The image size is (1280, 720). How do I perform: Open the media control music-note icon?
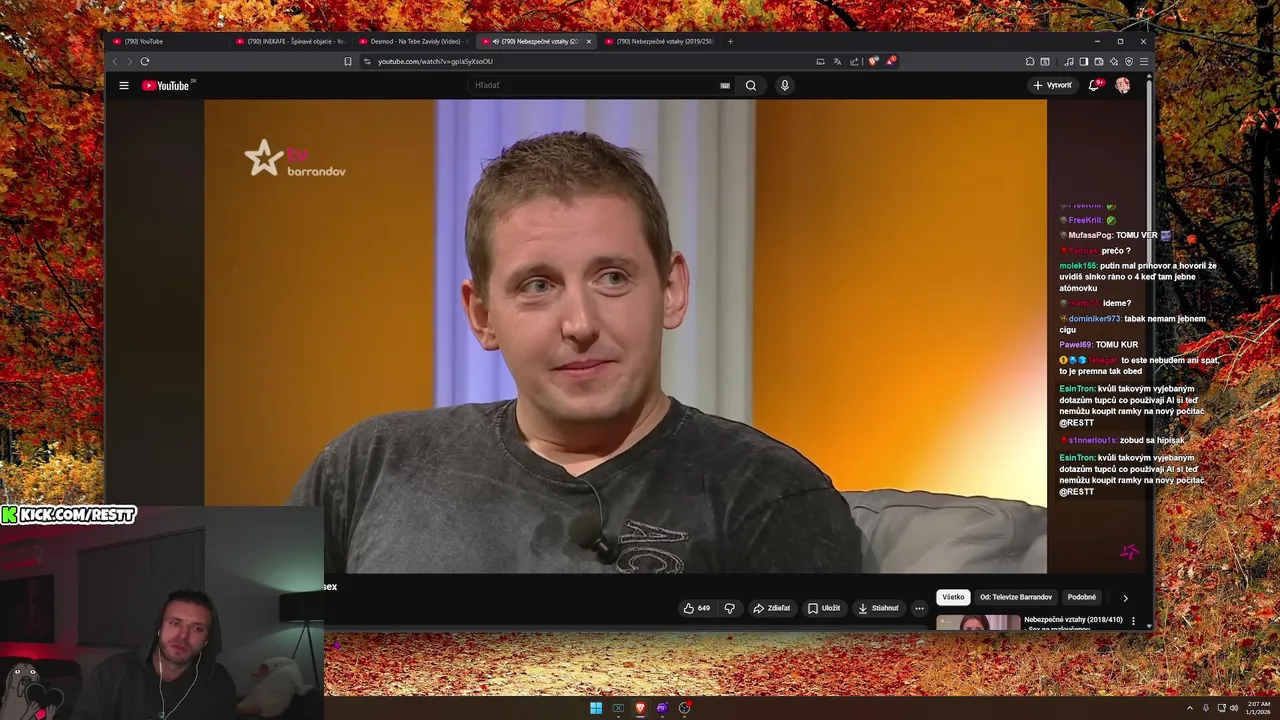click(x=1069, y=61)
